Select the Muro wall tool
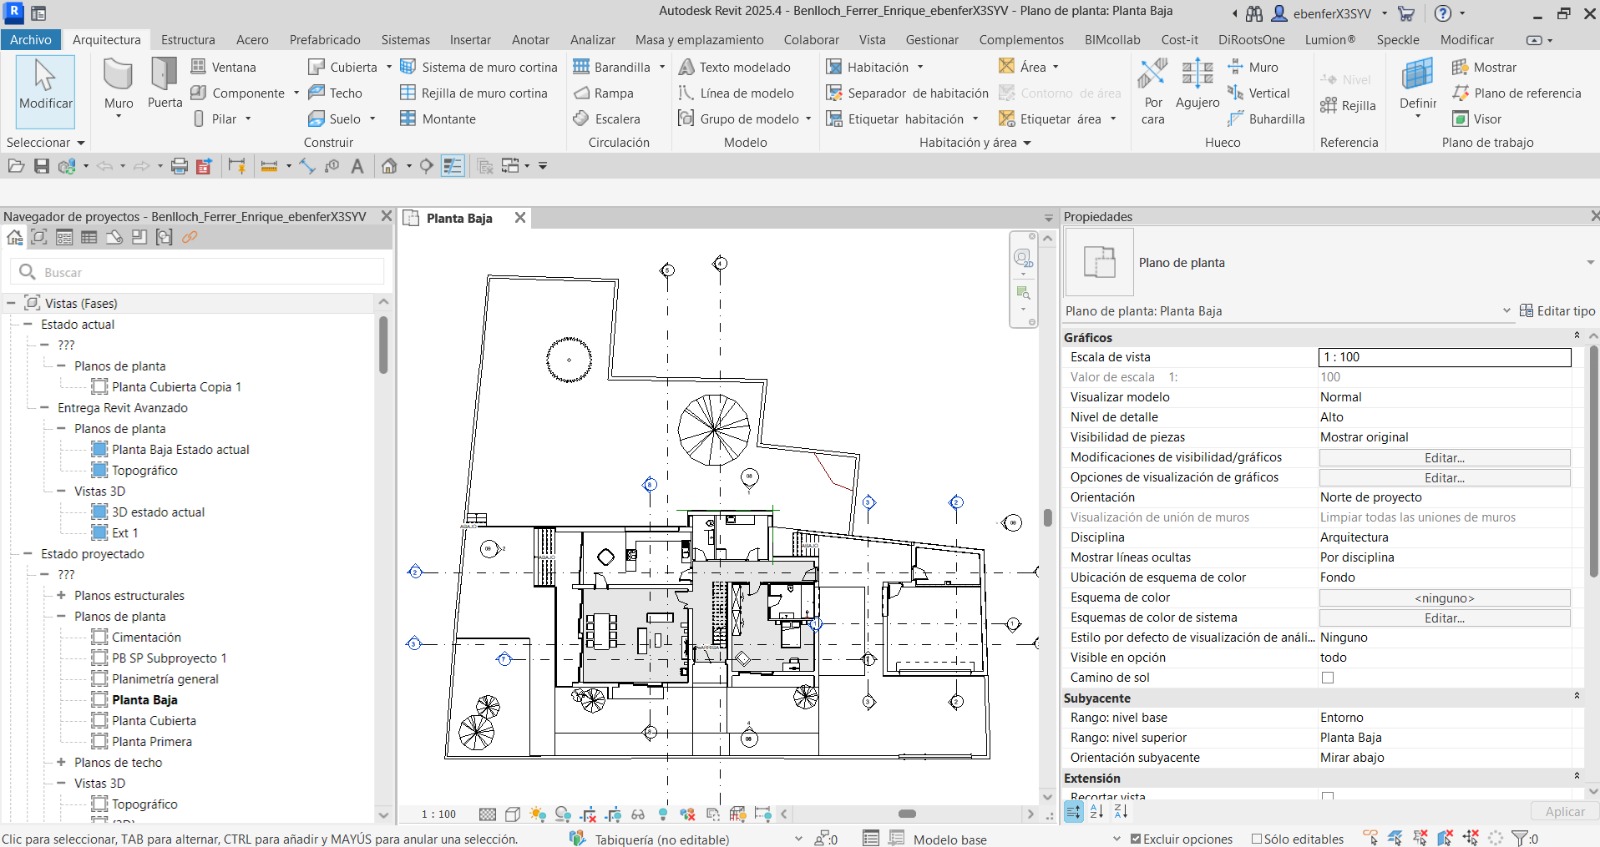Screen dimensions: 1600x847 tap(118, 85)
